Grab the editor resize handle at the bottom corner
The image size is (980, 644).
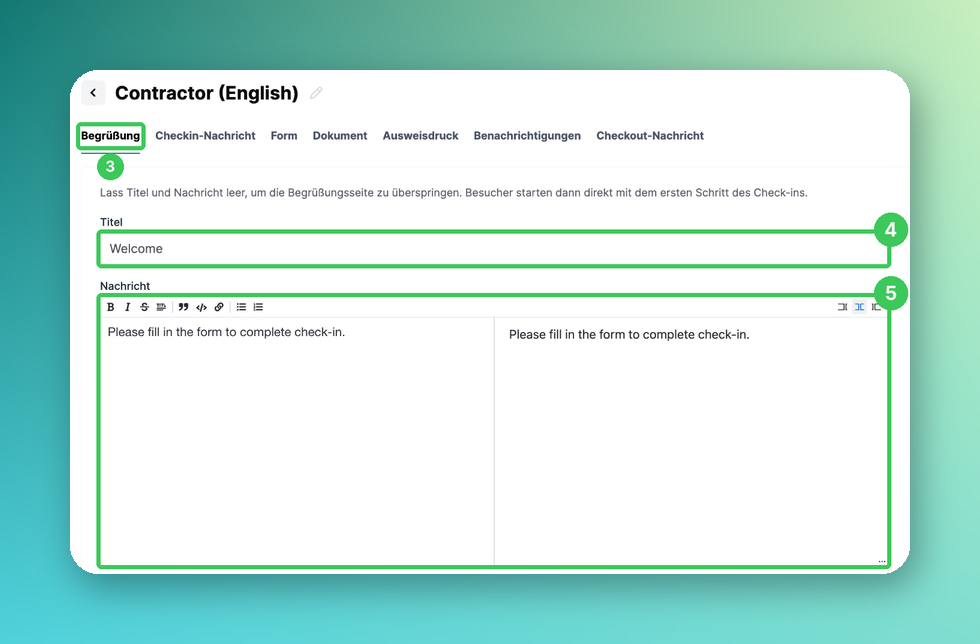[x=881, y=561]
